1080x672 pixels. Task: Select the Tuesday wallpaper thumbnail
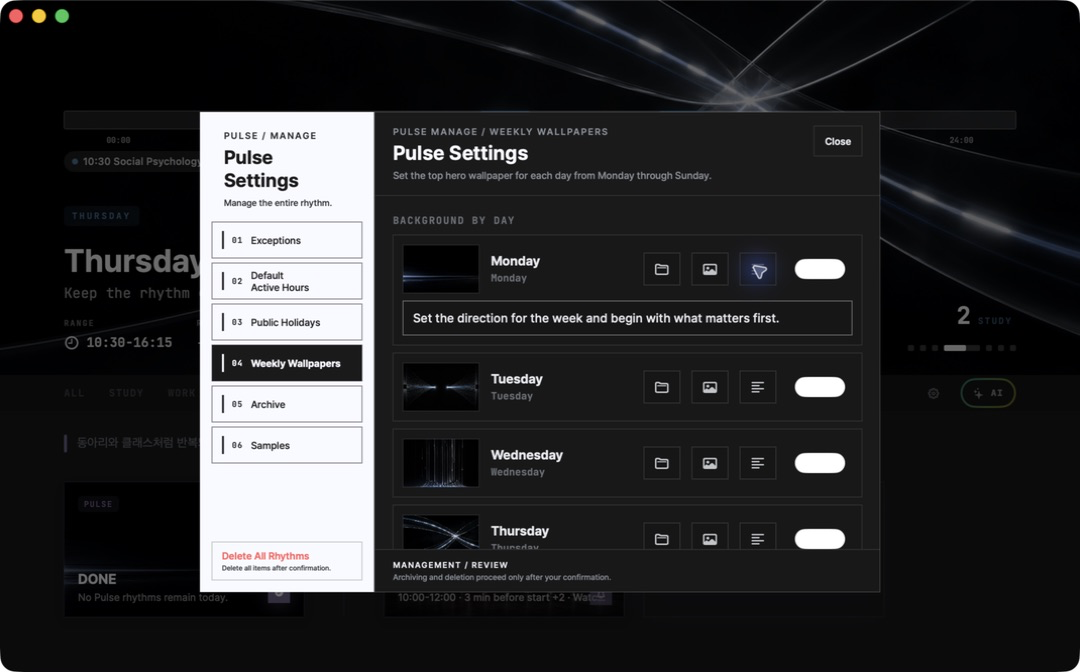[x=441, y=387]
